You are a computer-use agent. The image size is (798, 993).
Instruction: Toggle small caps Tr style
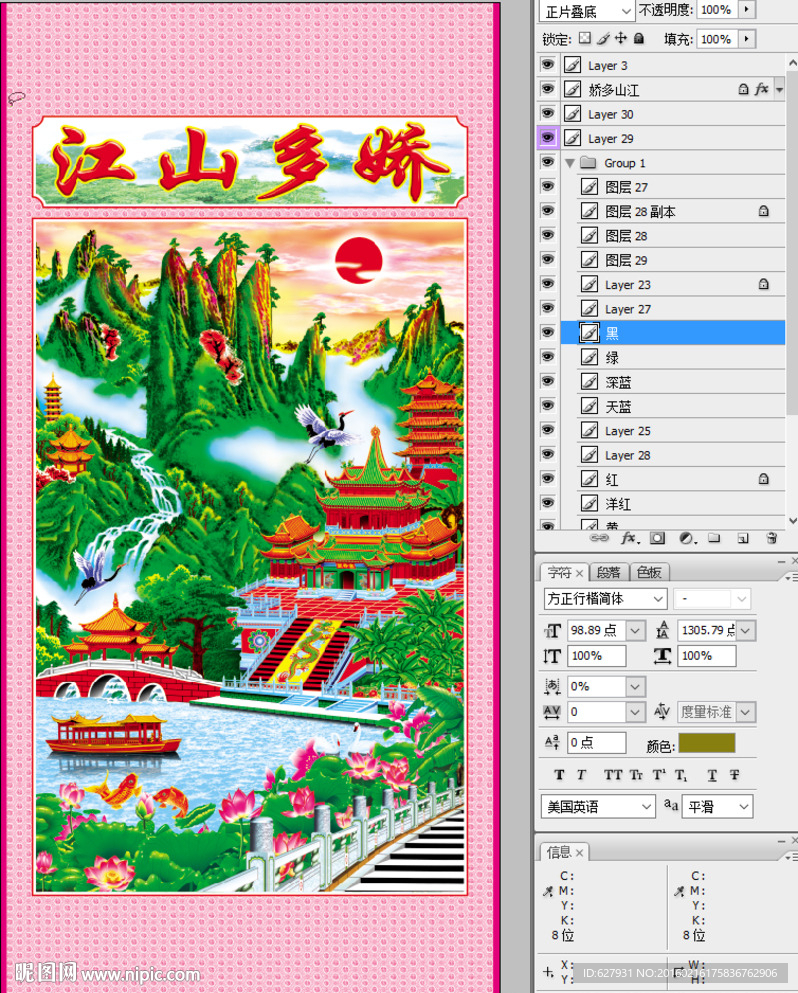point(636,775)
